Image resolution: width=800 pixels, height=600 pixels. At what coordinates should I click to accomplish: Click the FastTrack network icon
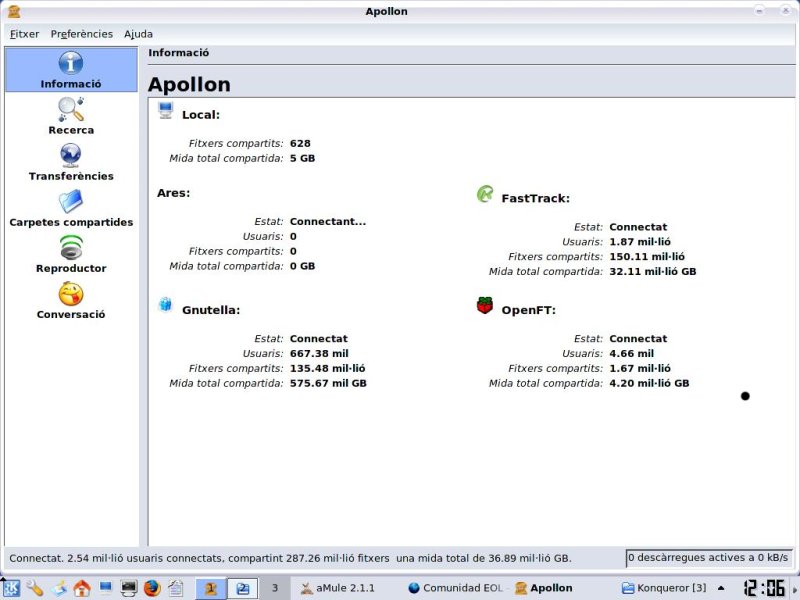[x=485, y=194]
